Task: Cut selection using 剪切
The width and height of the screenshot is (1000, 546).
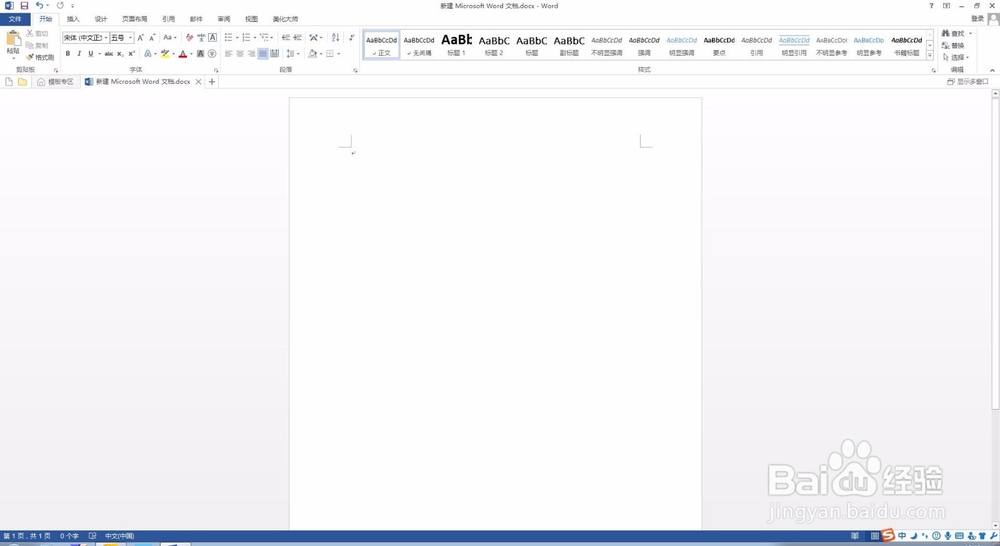Action: click(x=37, y=33)
